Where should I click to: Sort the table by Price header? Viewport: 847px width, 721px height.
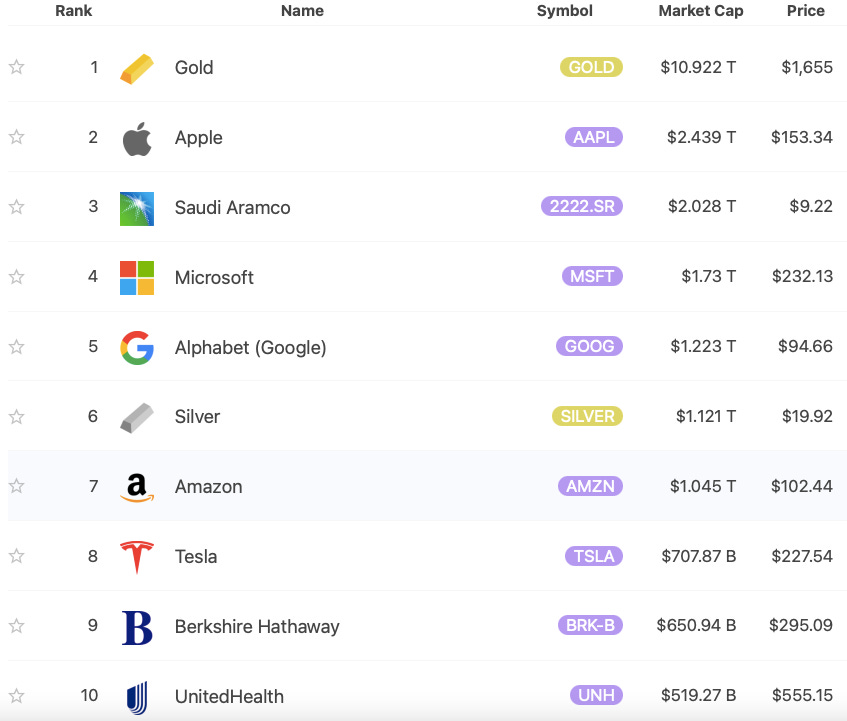[x=805, y=11]
